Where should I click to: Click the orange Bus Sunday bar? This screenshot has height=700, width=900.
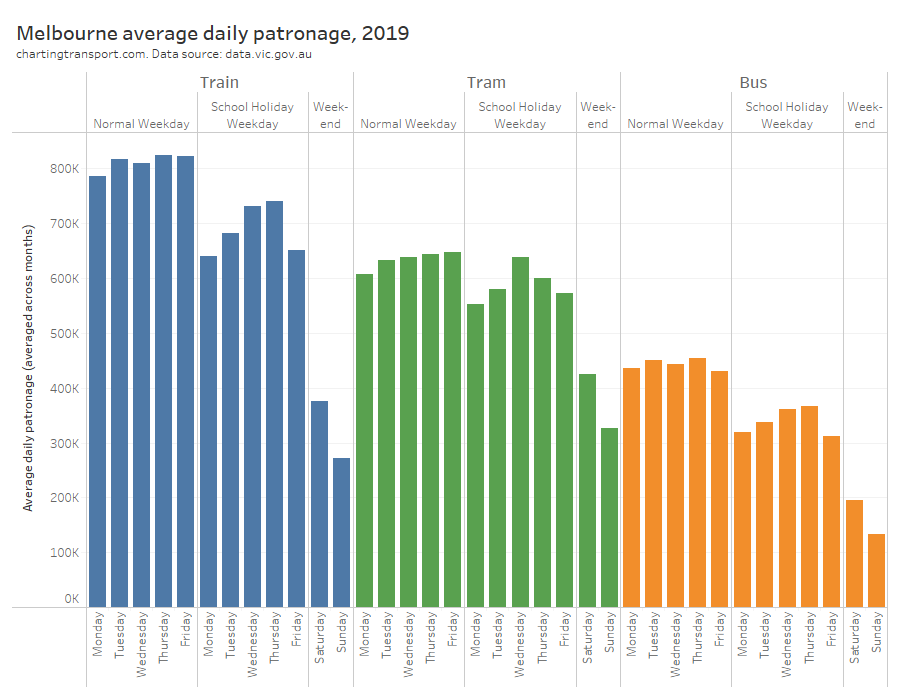(876, 570)
